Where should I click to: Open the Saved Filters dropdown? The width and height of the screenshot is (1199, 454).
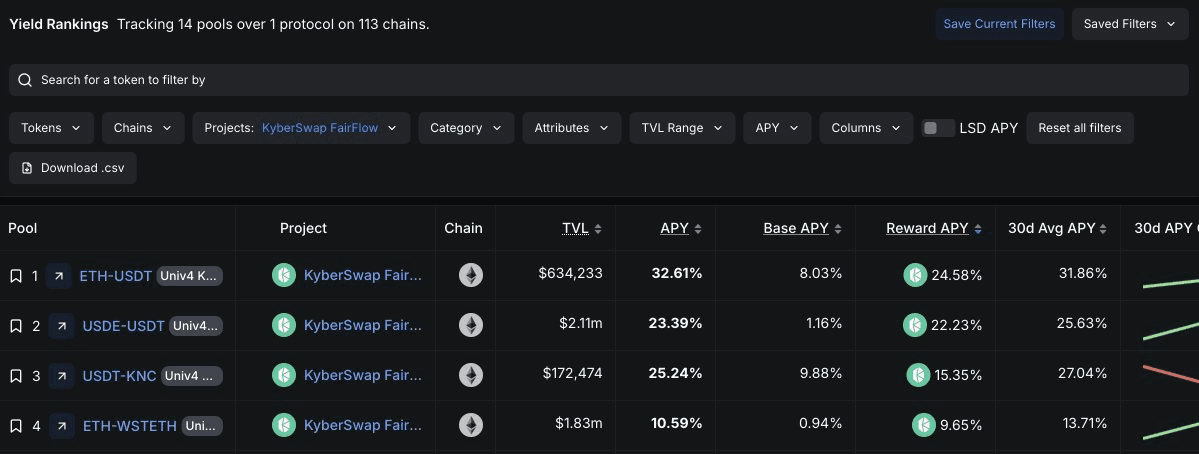(1130, 24)
